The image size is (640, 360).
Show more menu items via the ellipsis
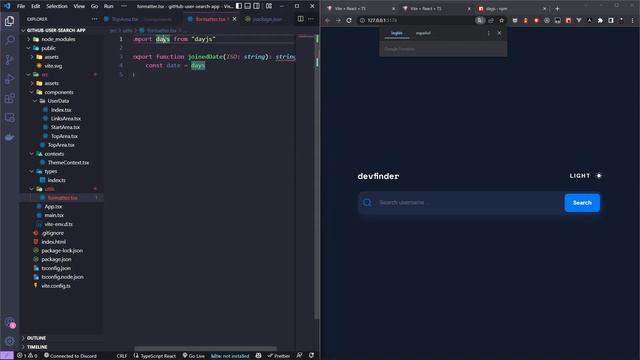pyautogui.click(x=124, y=6)
